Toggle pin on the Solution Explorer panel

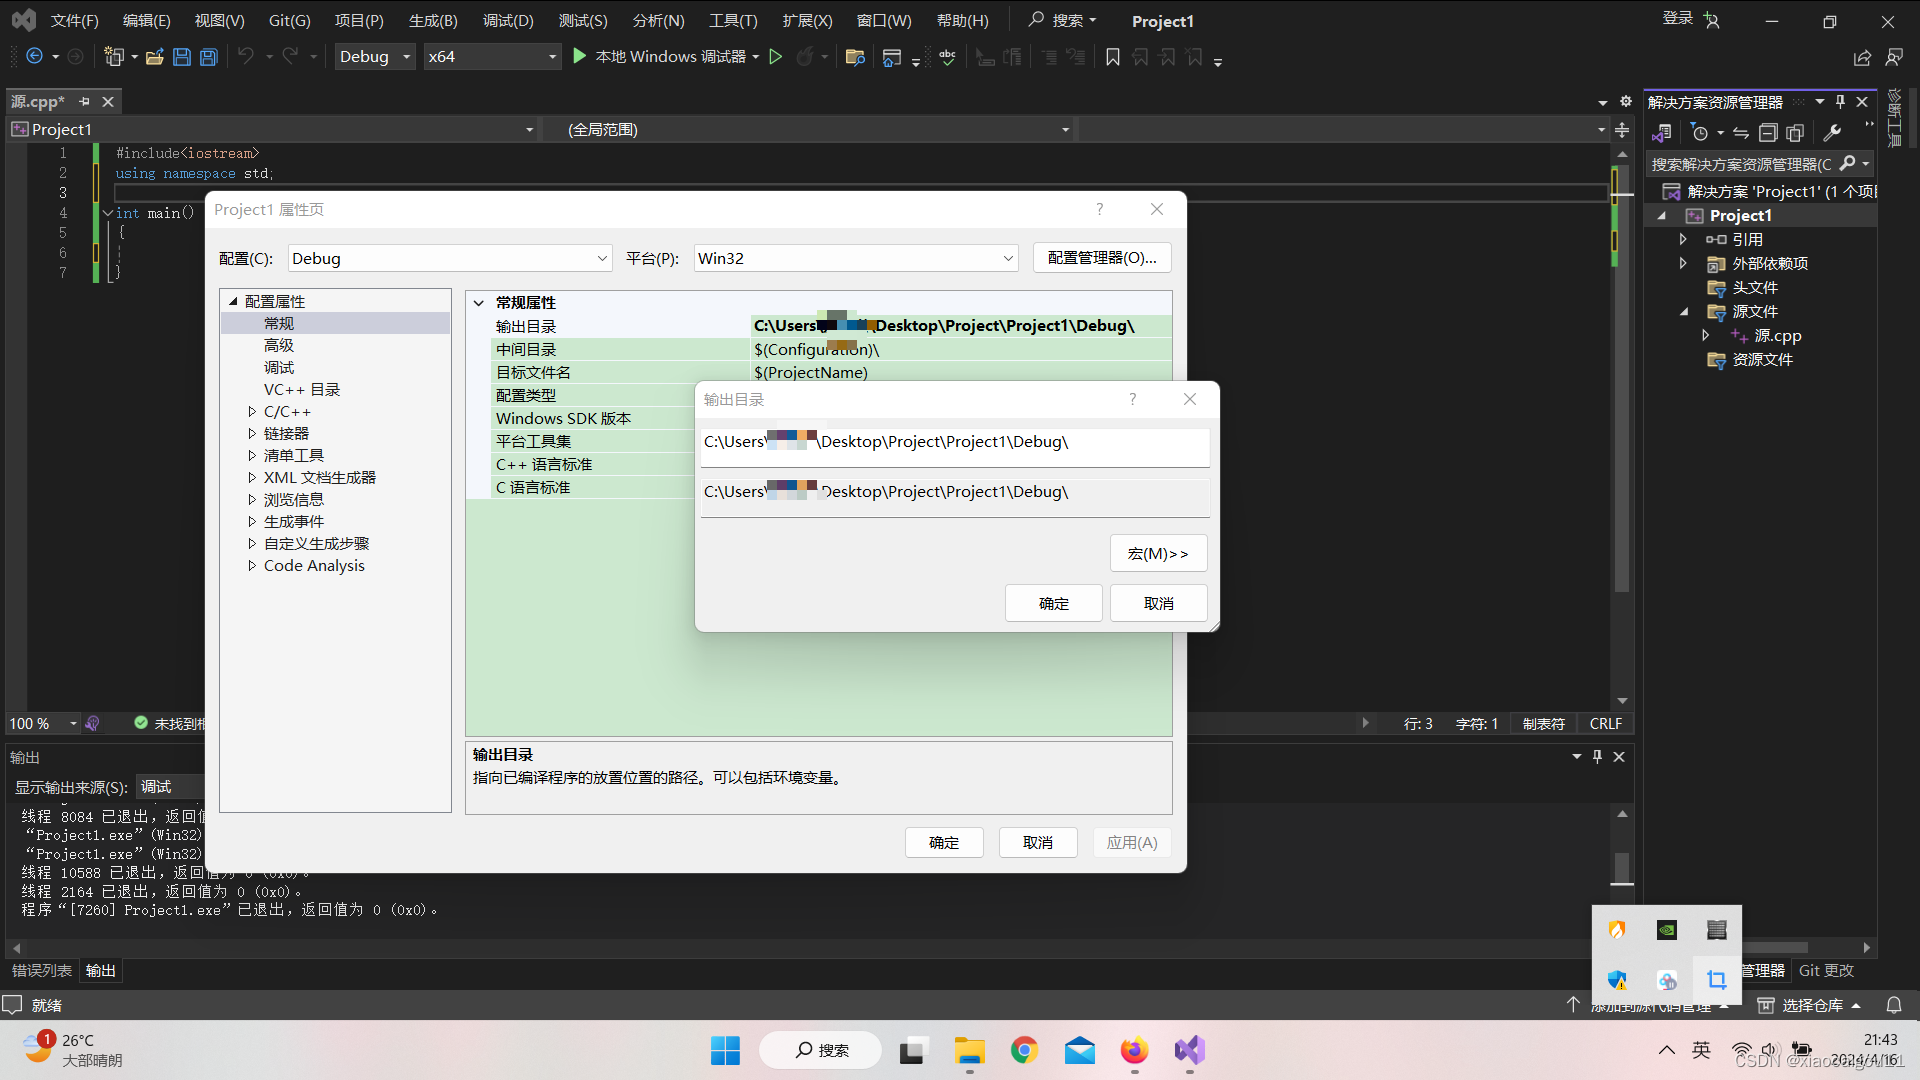[1840, 102]
